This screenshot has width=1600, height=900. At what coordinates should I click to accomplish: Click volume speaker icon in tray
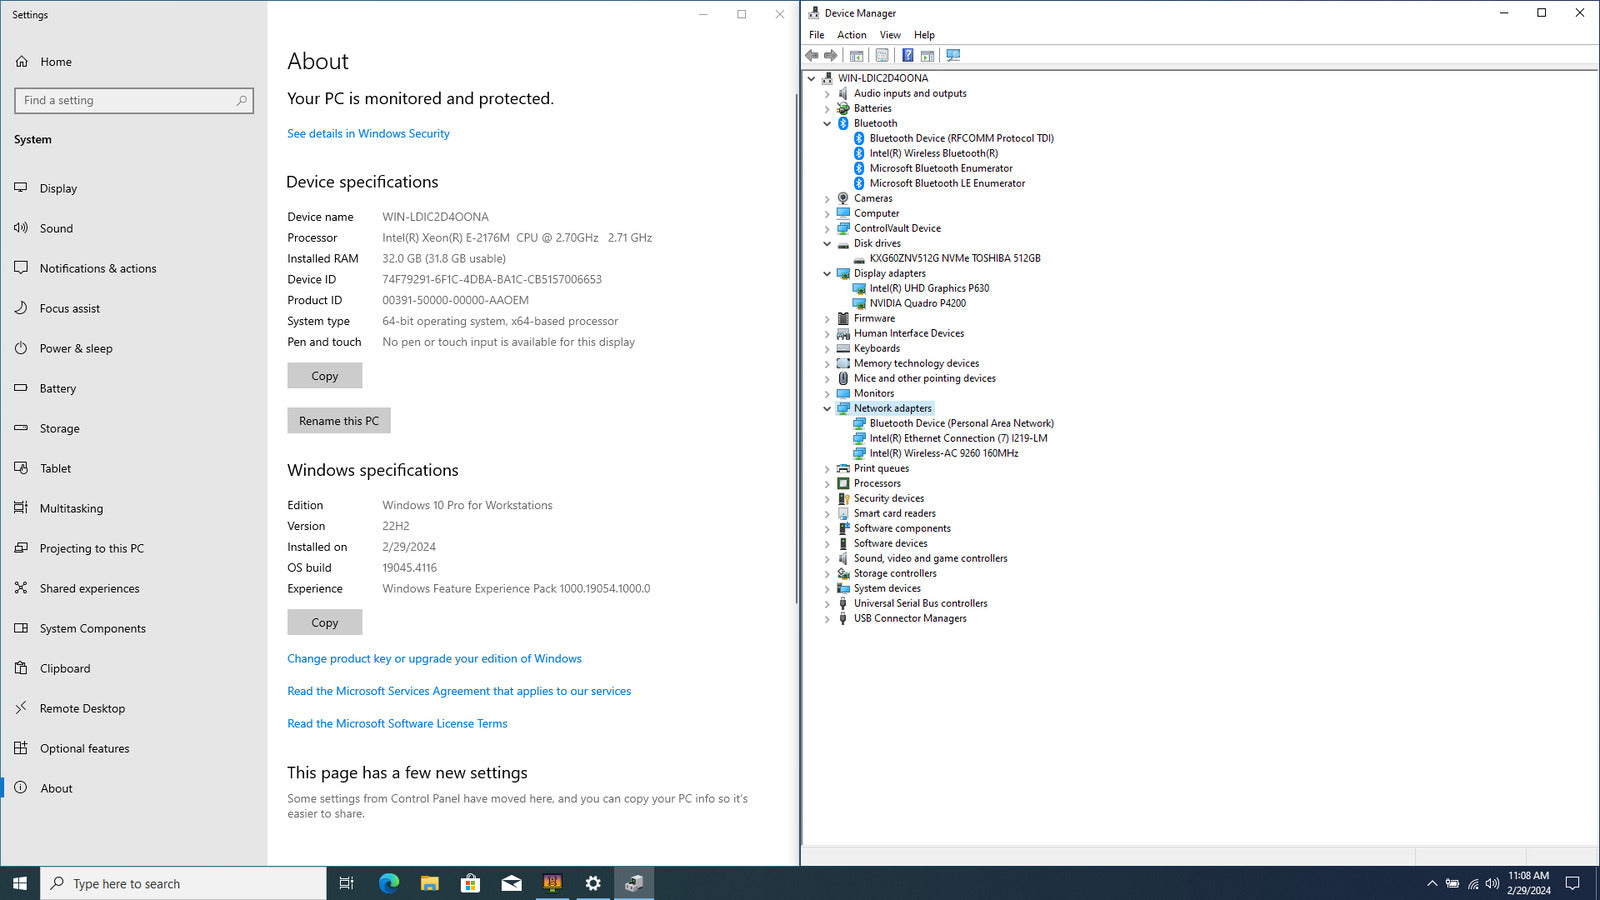[1492, 883]
